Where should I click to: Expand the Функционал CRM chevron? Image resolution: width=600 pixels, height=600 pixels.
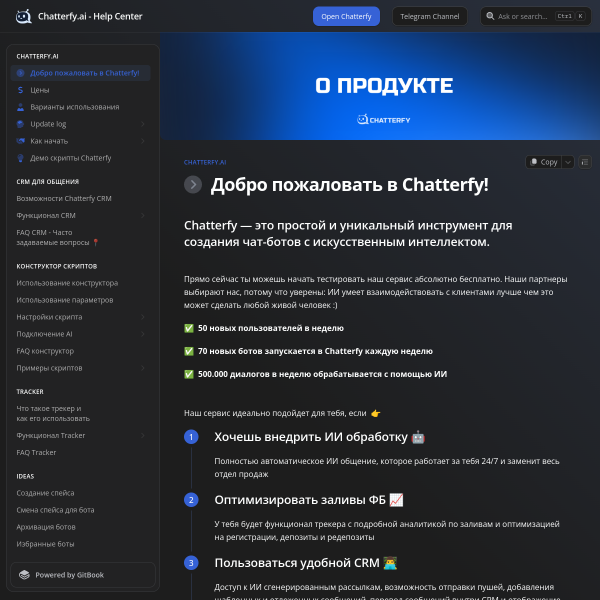coord(142,215)
